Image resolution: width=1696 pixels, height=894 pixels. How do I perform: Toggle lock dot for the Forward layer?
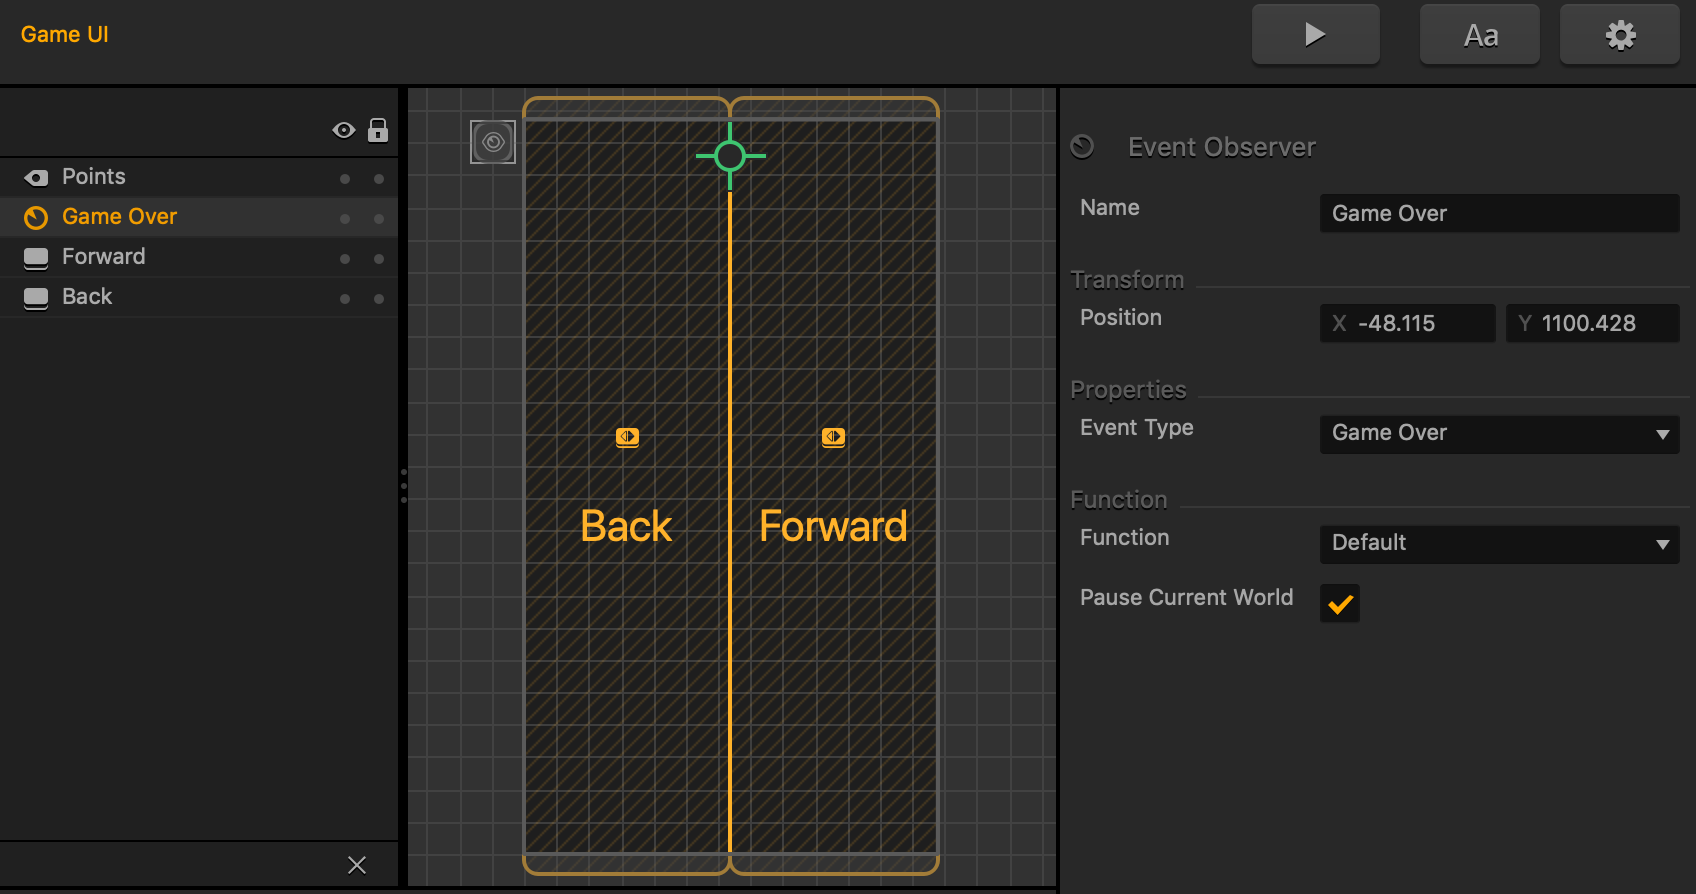[x=379, y=259]
